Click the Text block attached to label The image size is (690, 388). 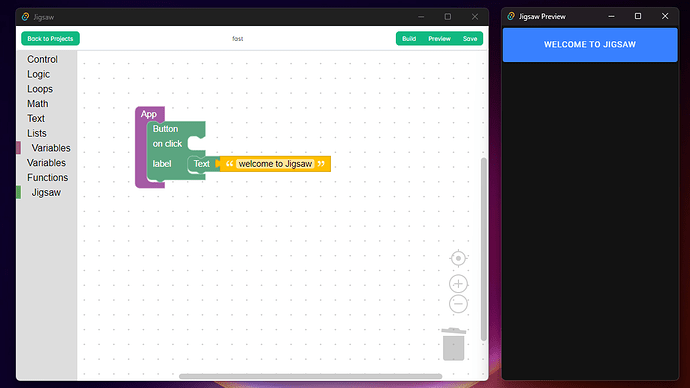point(202,164)
